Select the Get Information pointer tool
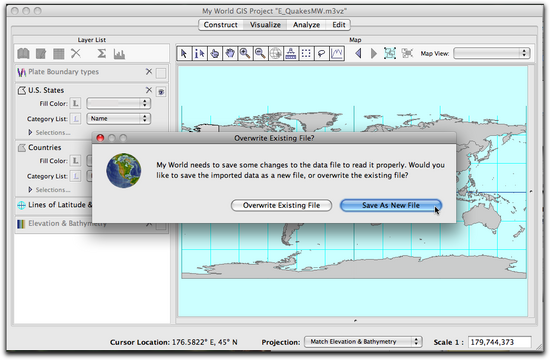Viewport: 550px width, 360px height. coord(199,54)
